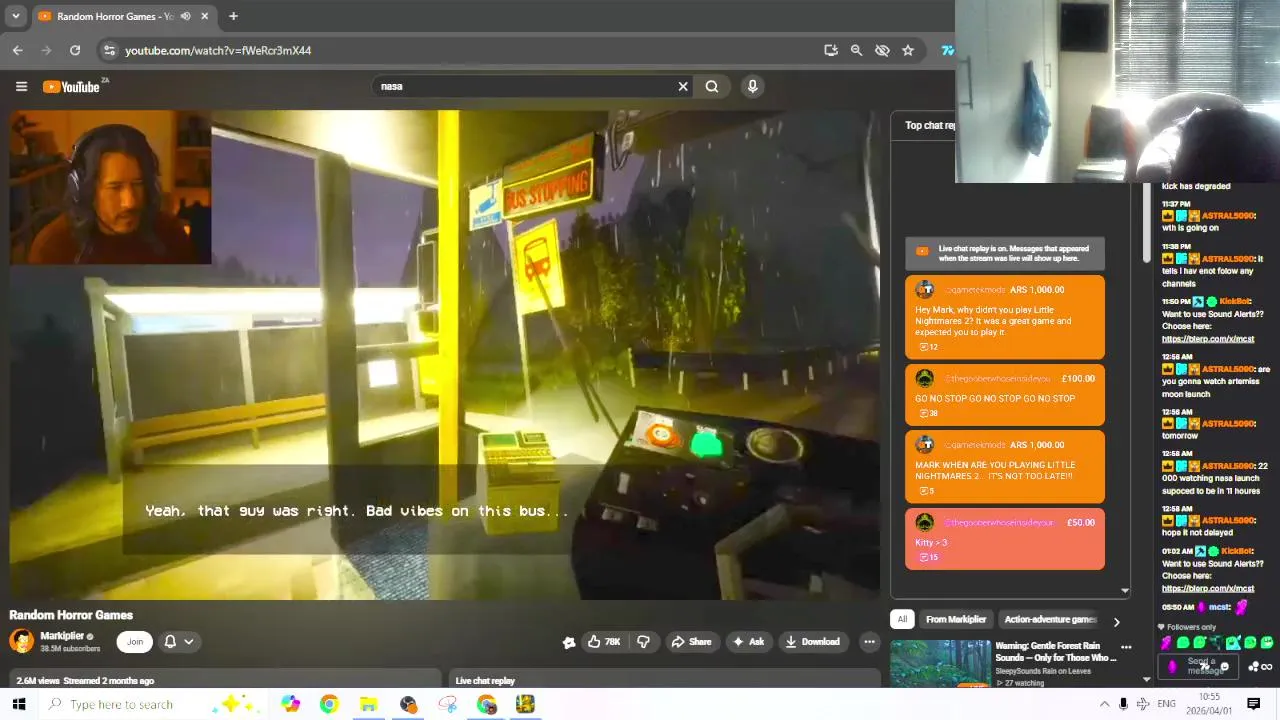Open the Gentle Forest Rain Sounds title
This screenshot has height=720, width=1280.
tap(1056, 652)
